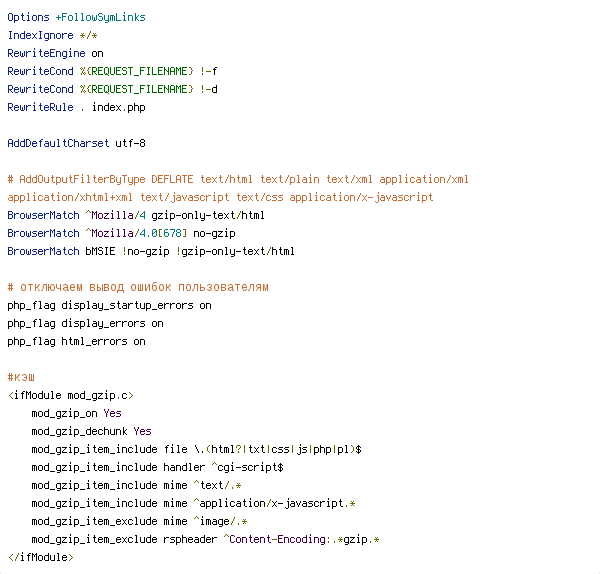Click the 'mod_gzip_item_exclude rspheader' line
The width and height of the screenshot is (600, 574).
coord(205,540)
